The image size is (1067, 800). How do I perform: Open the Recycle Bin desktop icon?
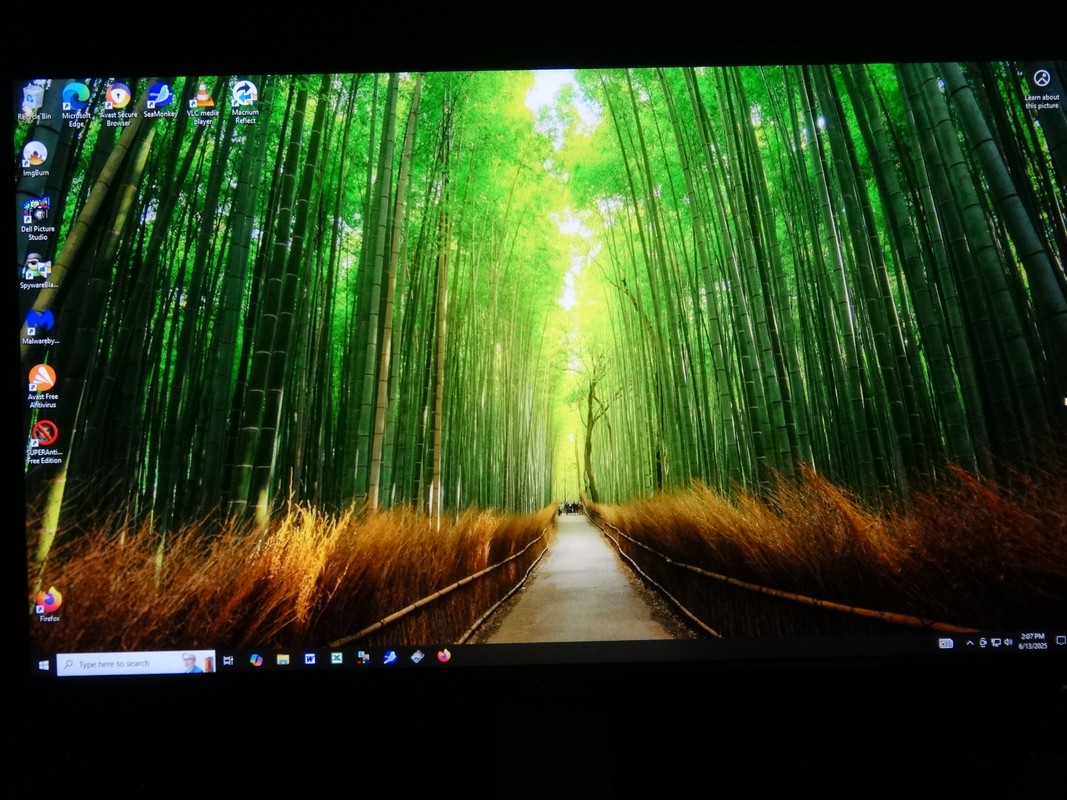click(33, 101)
